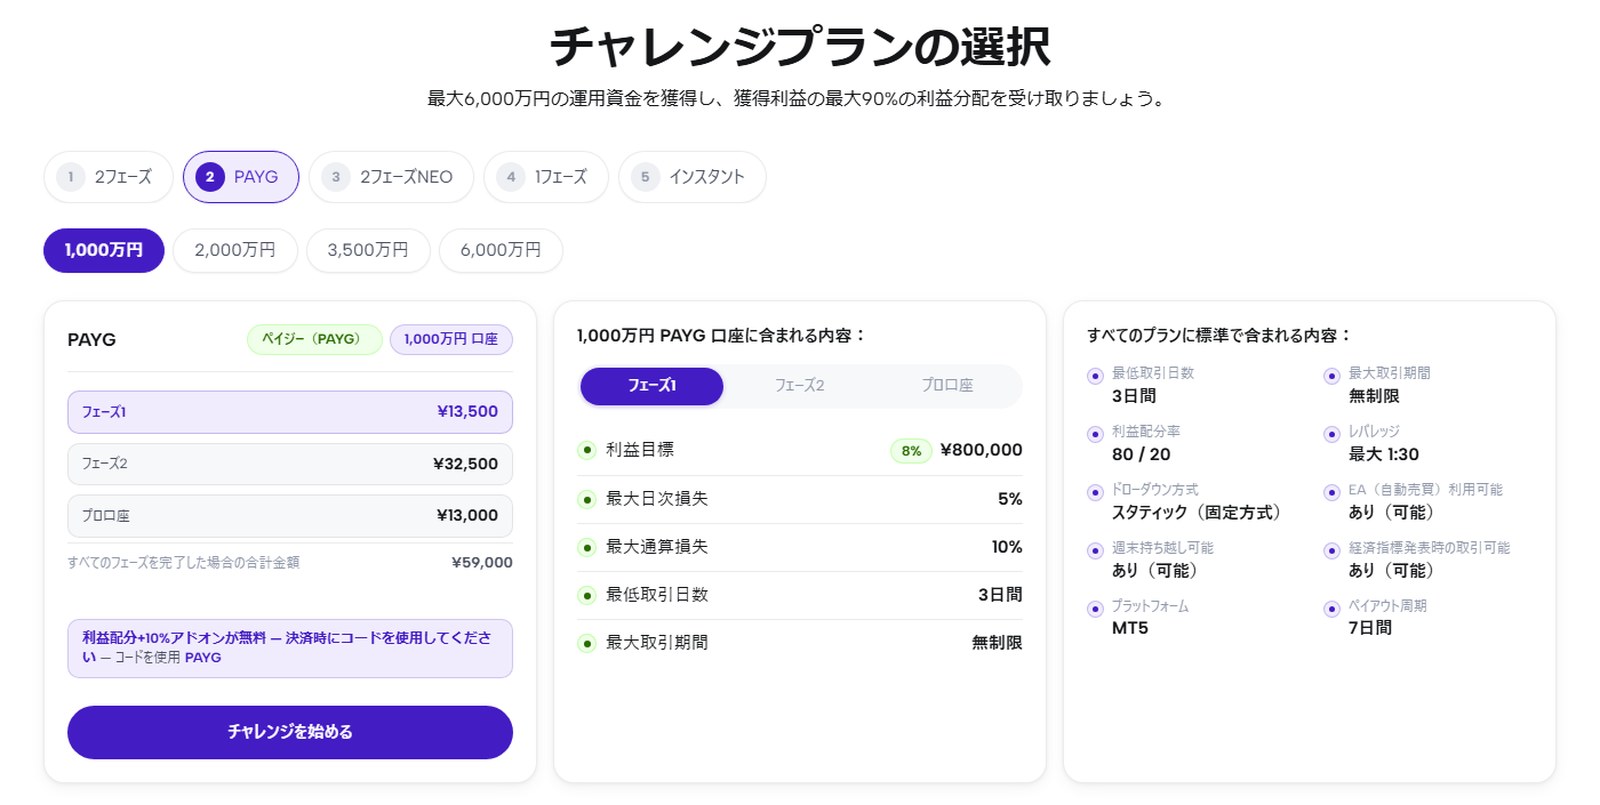Click the purple bullet beside 週末持ち越し可能
This screenshot has height=805, width=1600.
(1095, 550)
